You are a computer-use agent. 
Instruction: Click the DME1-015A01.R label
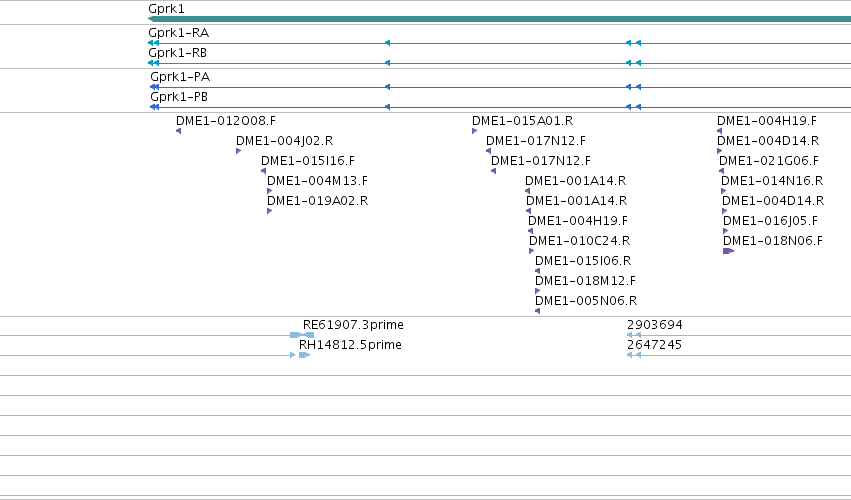(523, 121)
